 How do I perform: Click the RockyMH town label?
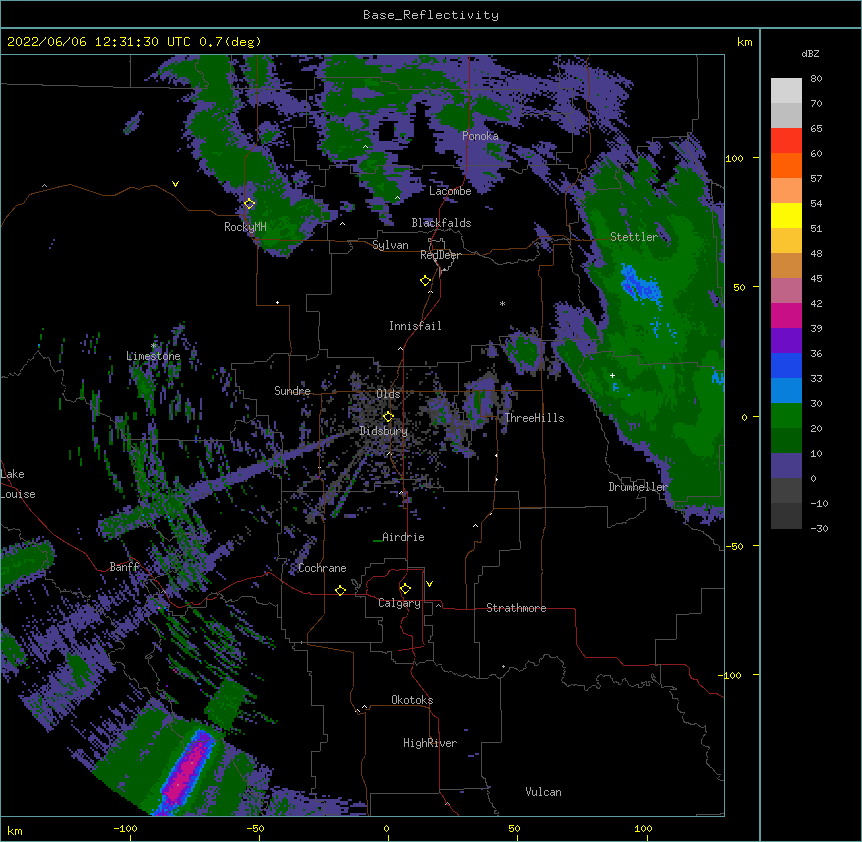pos(245,227)
